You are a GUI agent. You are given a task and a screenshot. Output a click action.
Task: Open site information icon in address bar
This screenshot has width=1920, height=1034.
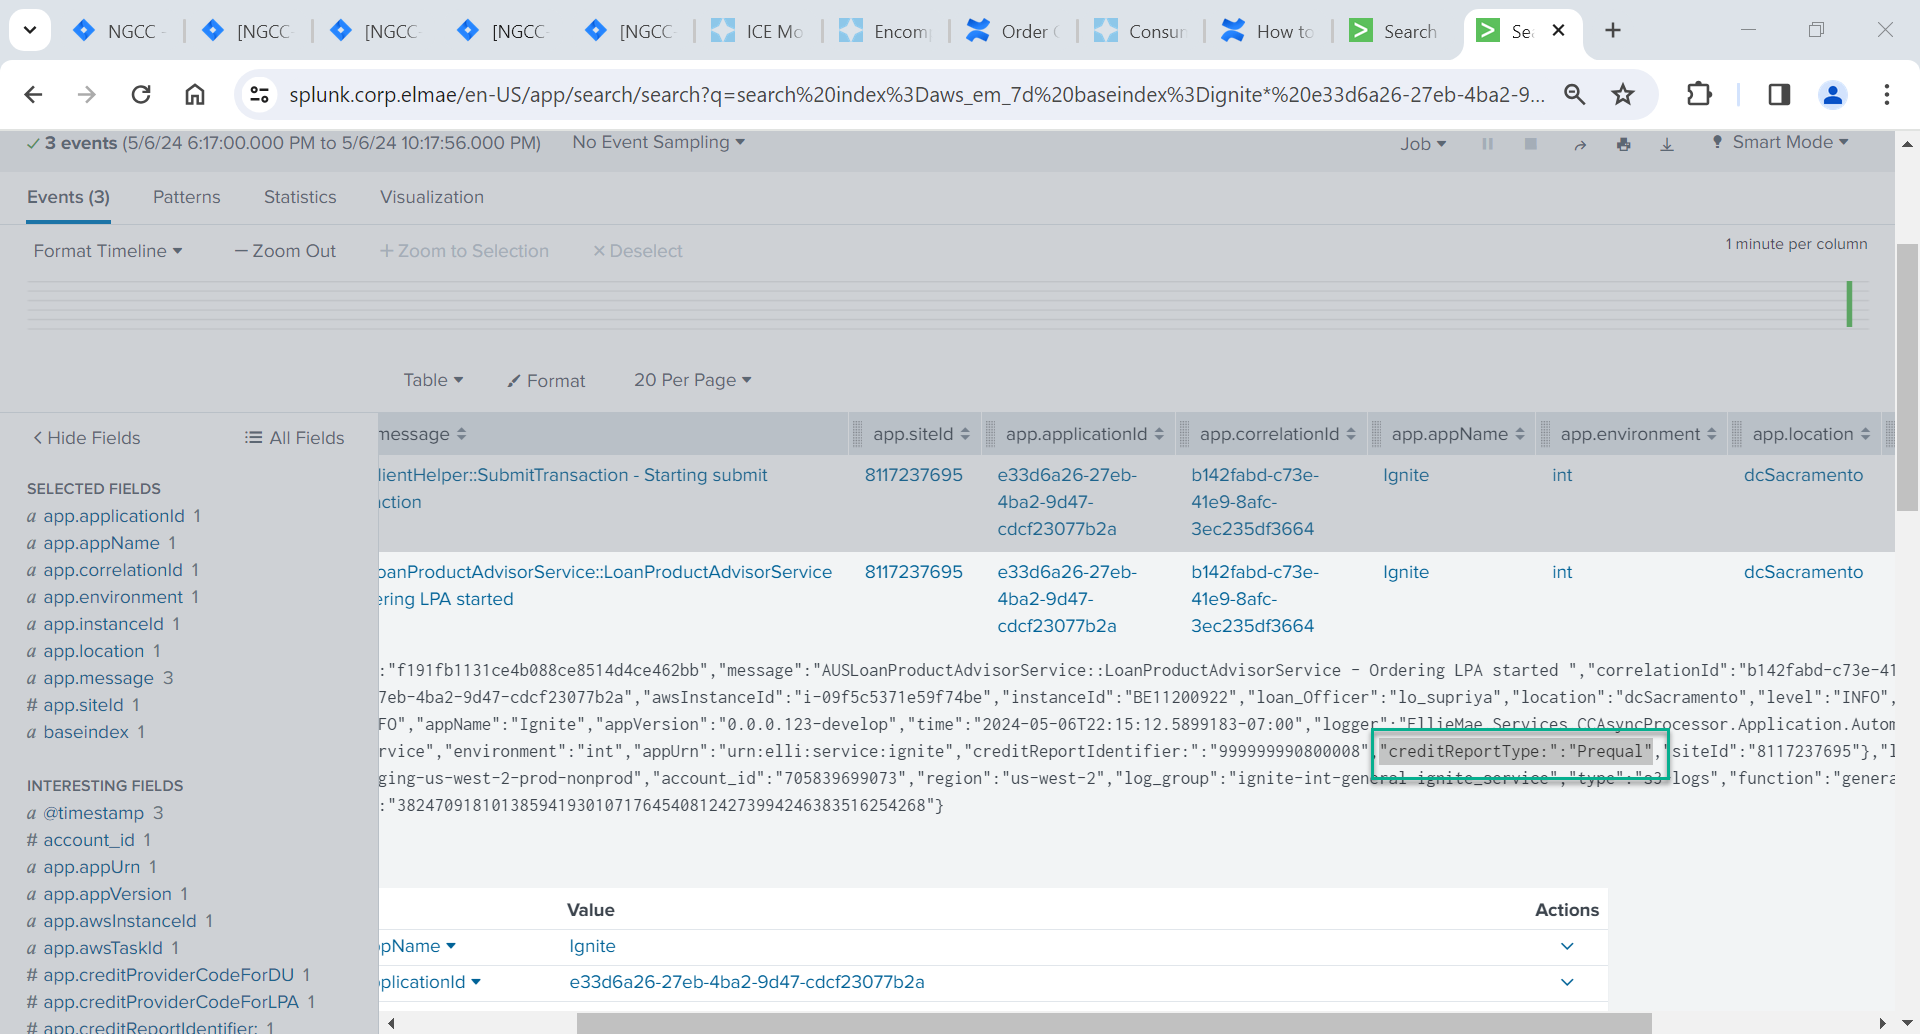pos(260,94)
